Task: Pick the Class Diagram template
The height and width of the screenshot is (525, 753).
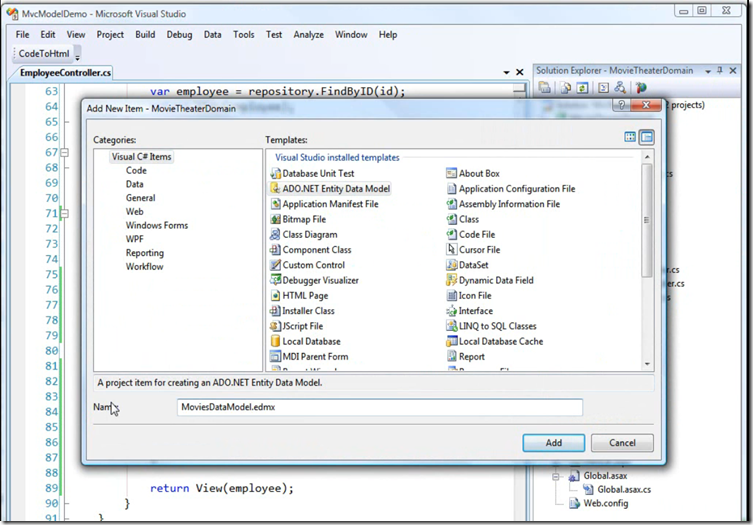Action: coord(304,235)
